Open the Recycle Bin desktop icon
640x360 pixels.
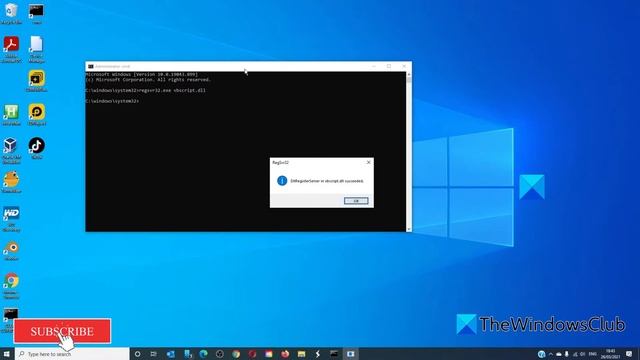click(x=11, y=13)
